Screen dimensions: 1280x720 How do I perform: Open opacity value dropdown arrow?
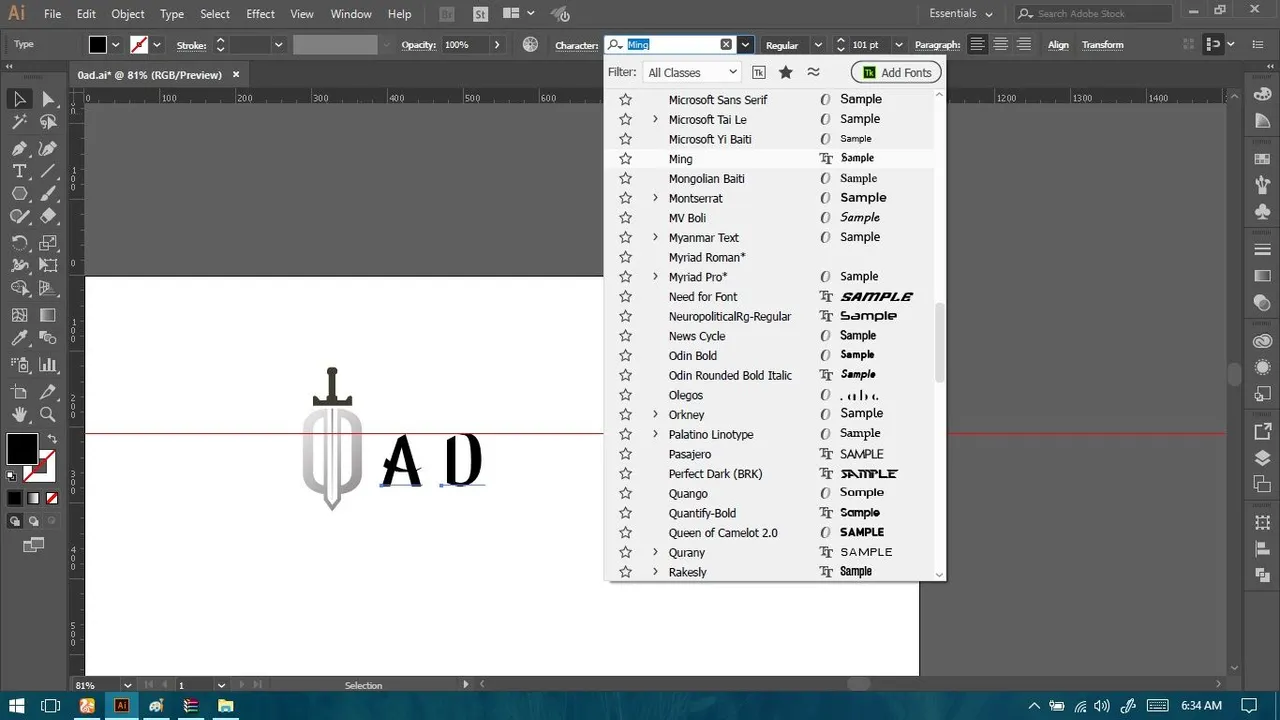tap(497, 45)
